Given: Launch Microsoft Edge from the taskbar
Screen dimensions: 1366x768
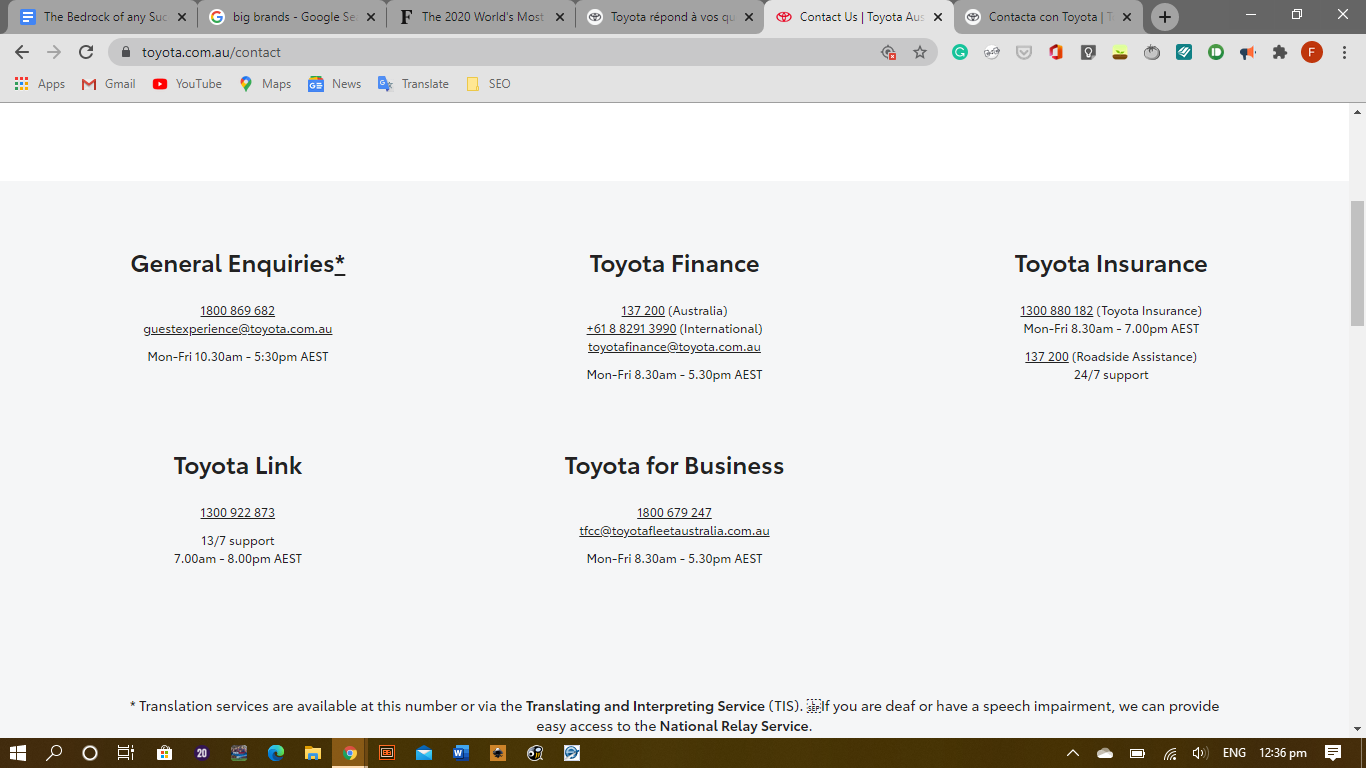Looking at the screenshot, I should click(276, 753).
